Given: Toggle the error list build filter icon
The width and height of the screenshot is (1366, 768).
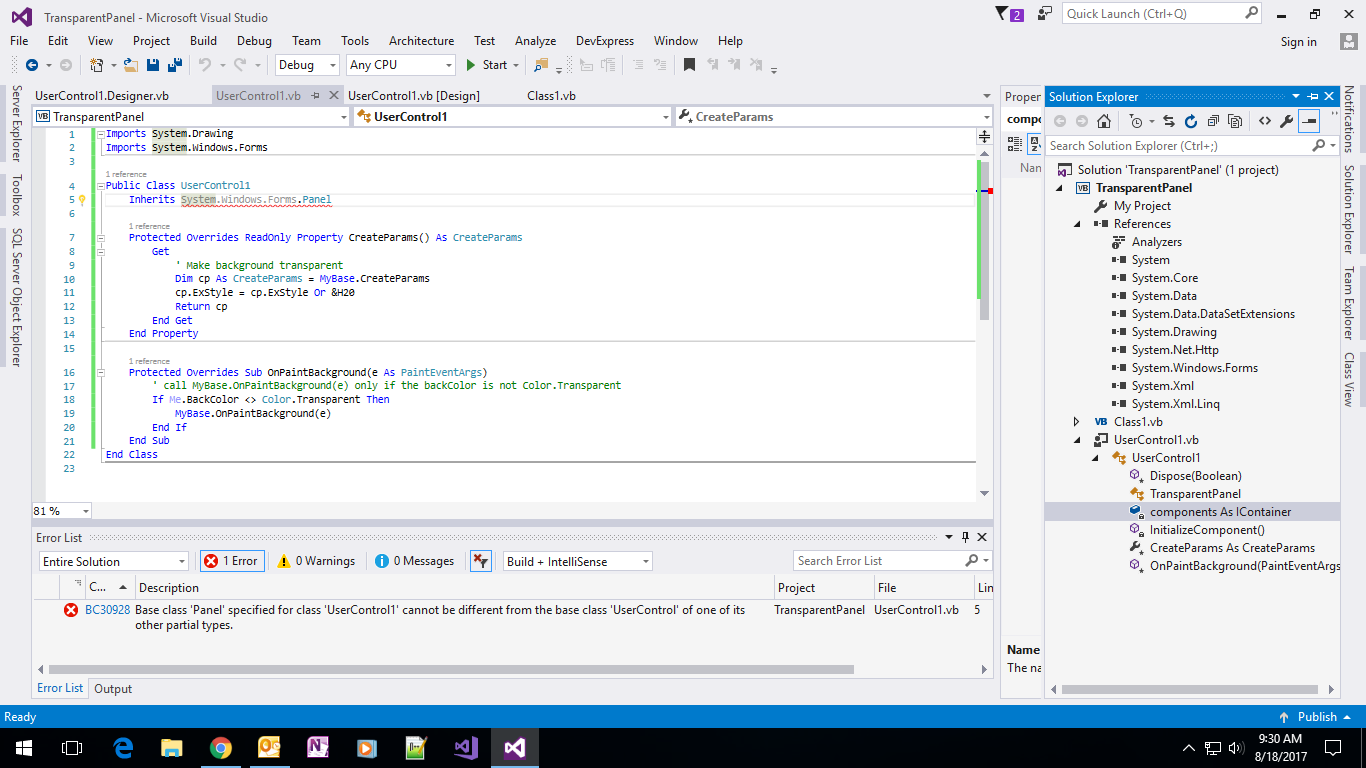Looking at the screenshot, I should 481,561.
